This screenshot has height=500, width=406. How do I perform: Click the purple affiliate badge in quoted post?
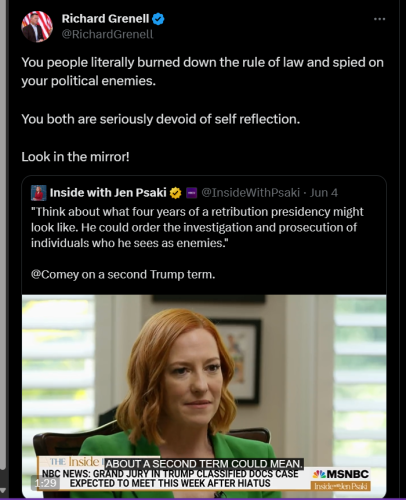(x=191, y=193)
